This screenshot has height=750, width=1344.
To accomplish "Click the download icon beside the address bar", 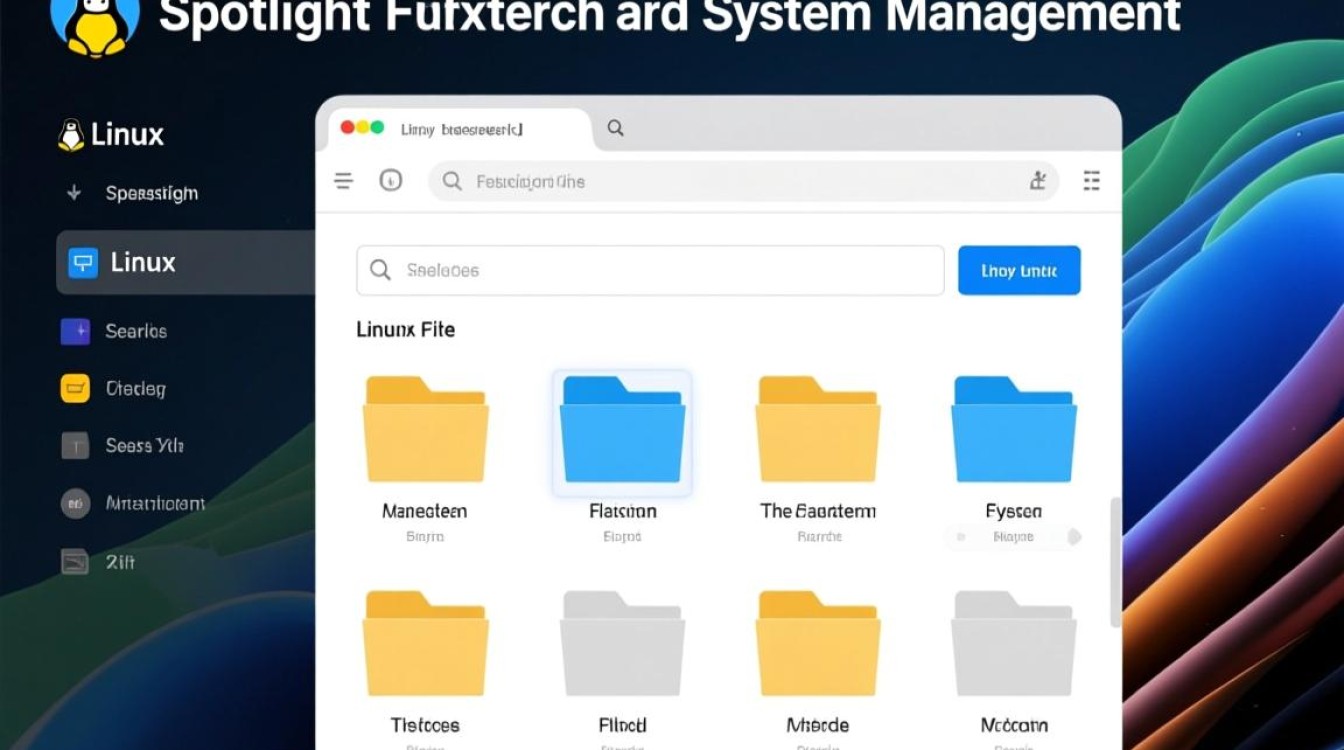I will tap(1040, 181).
